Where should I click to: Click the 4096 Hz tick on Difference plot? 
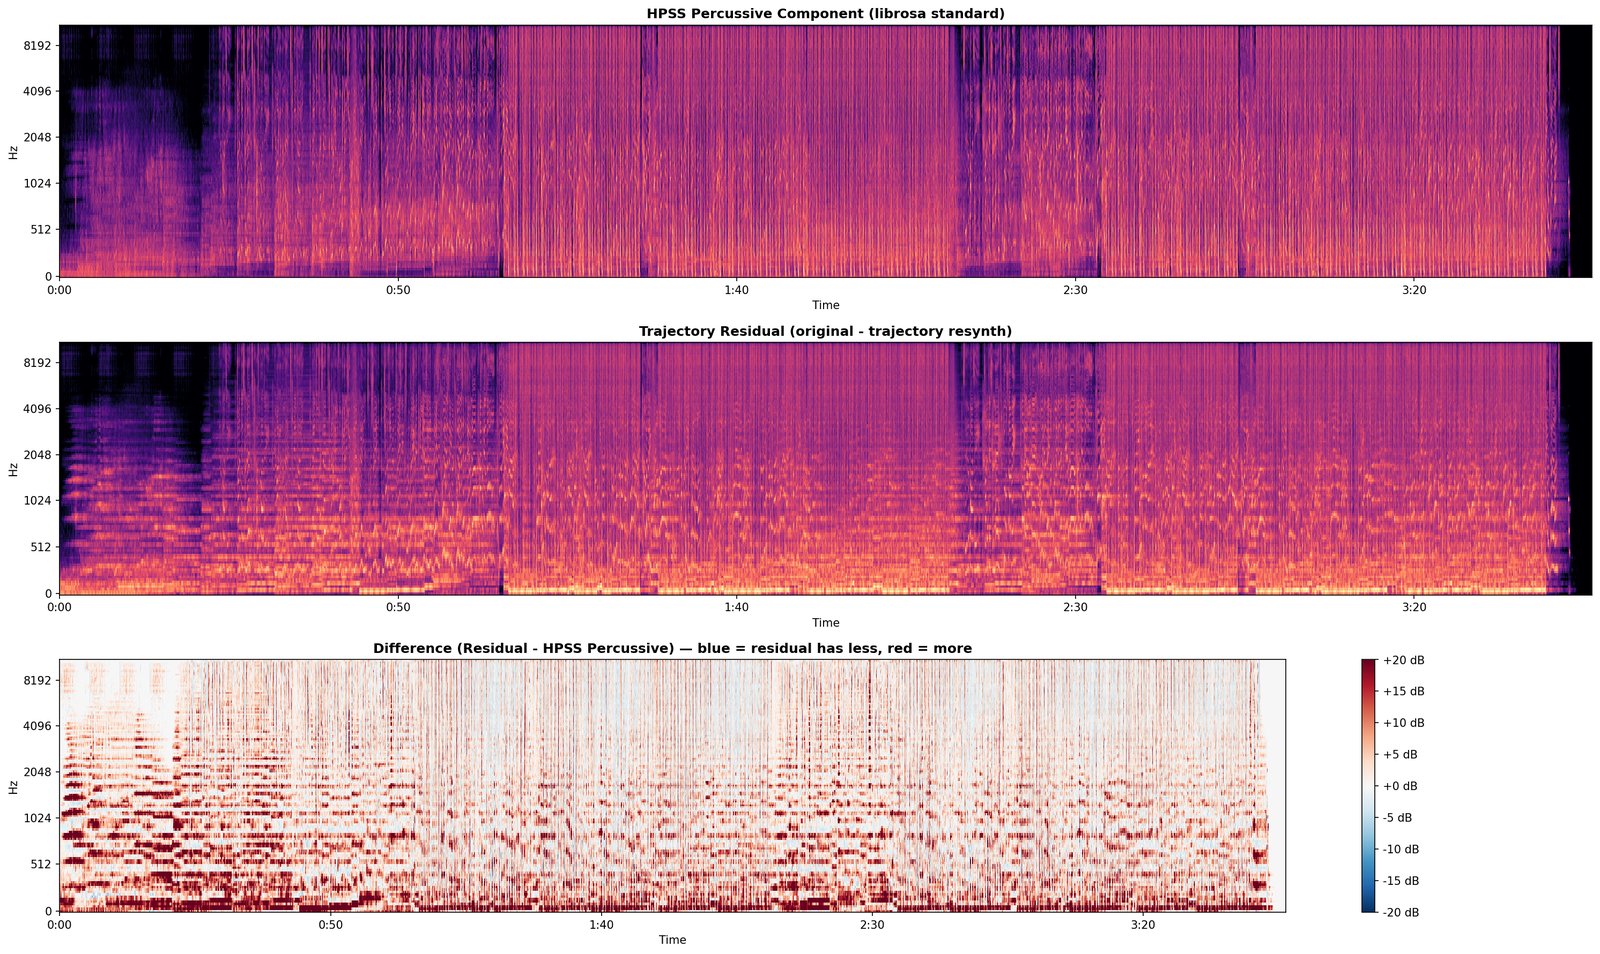[36, 726]
